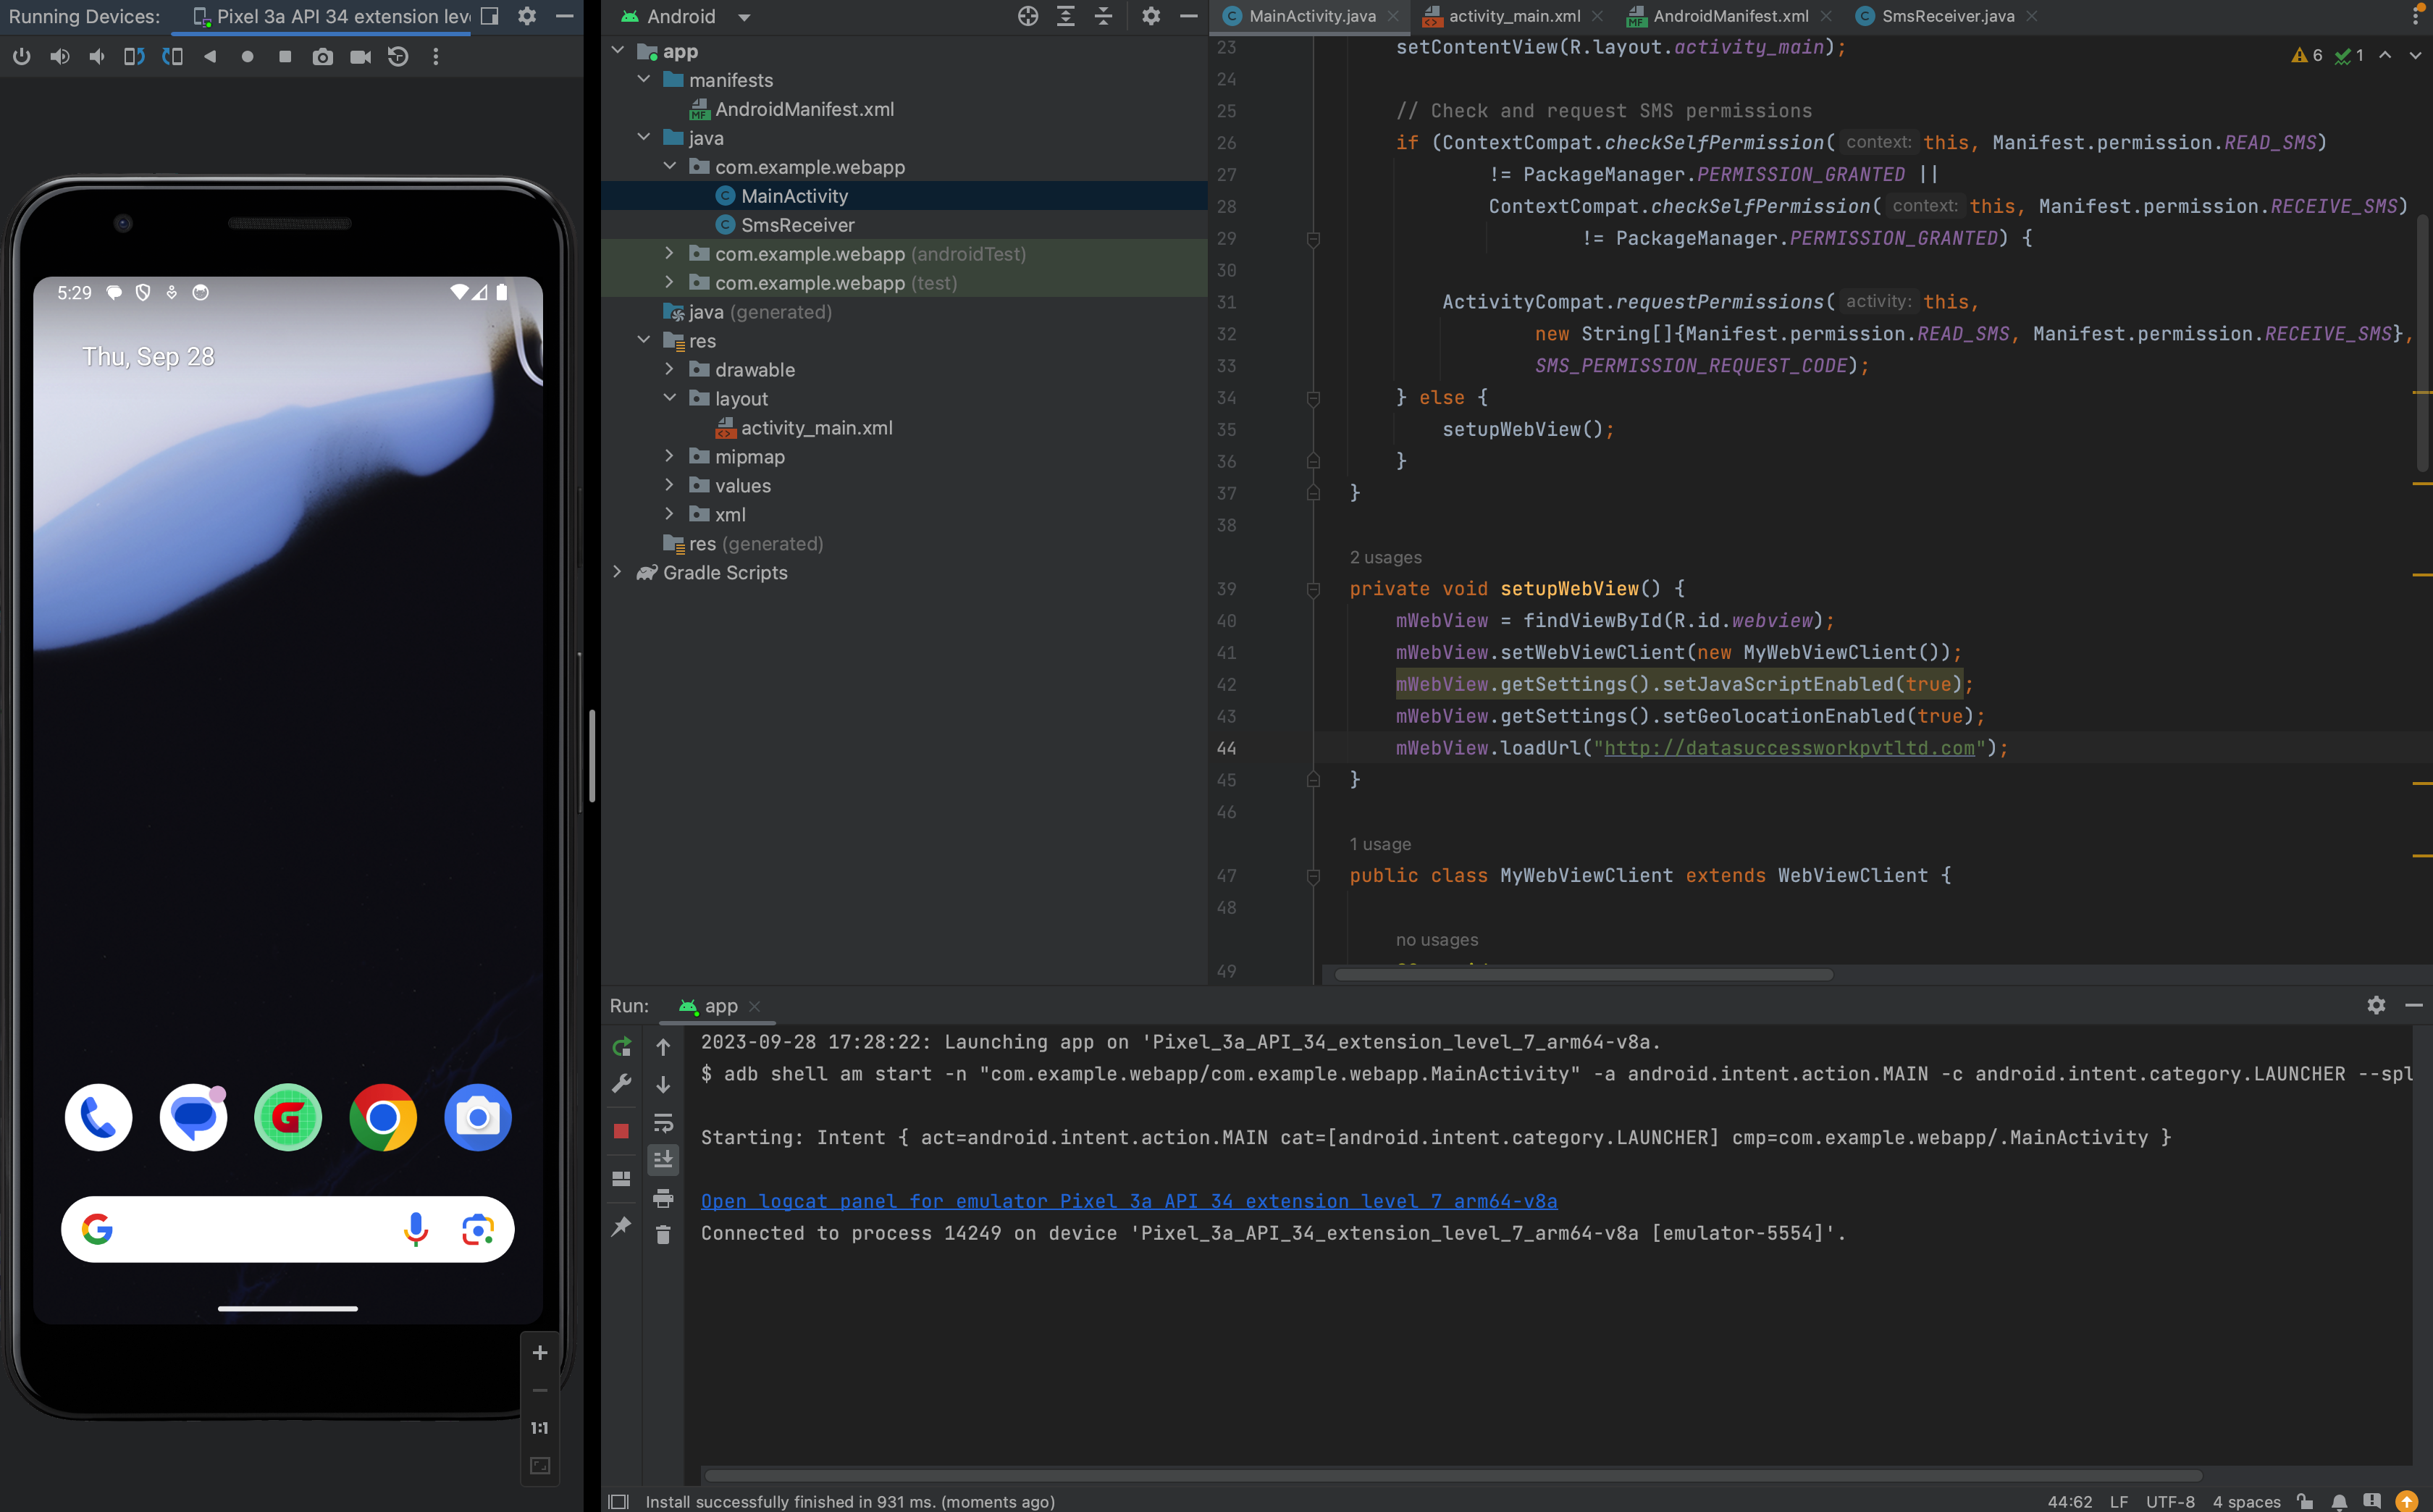Click the print icon in Run panel

point(663,1198)
